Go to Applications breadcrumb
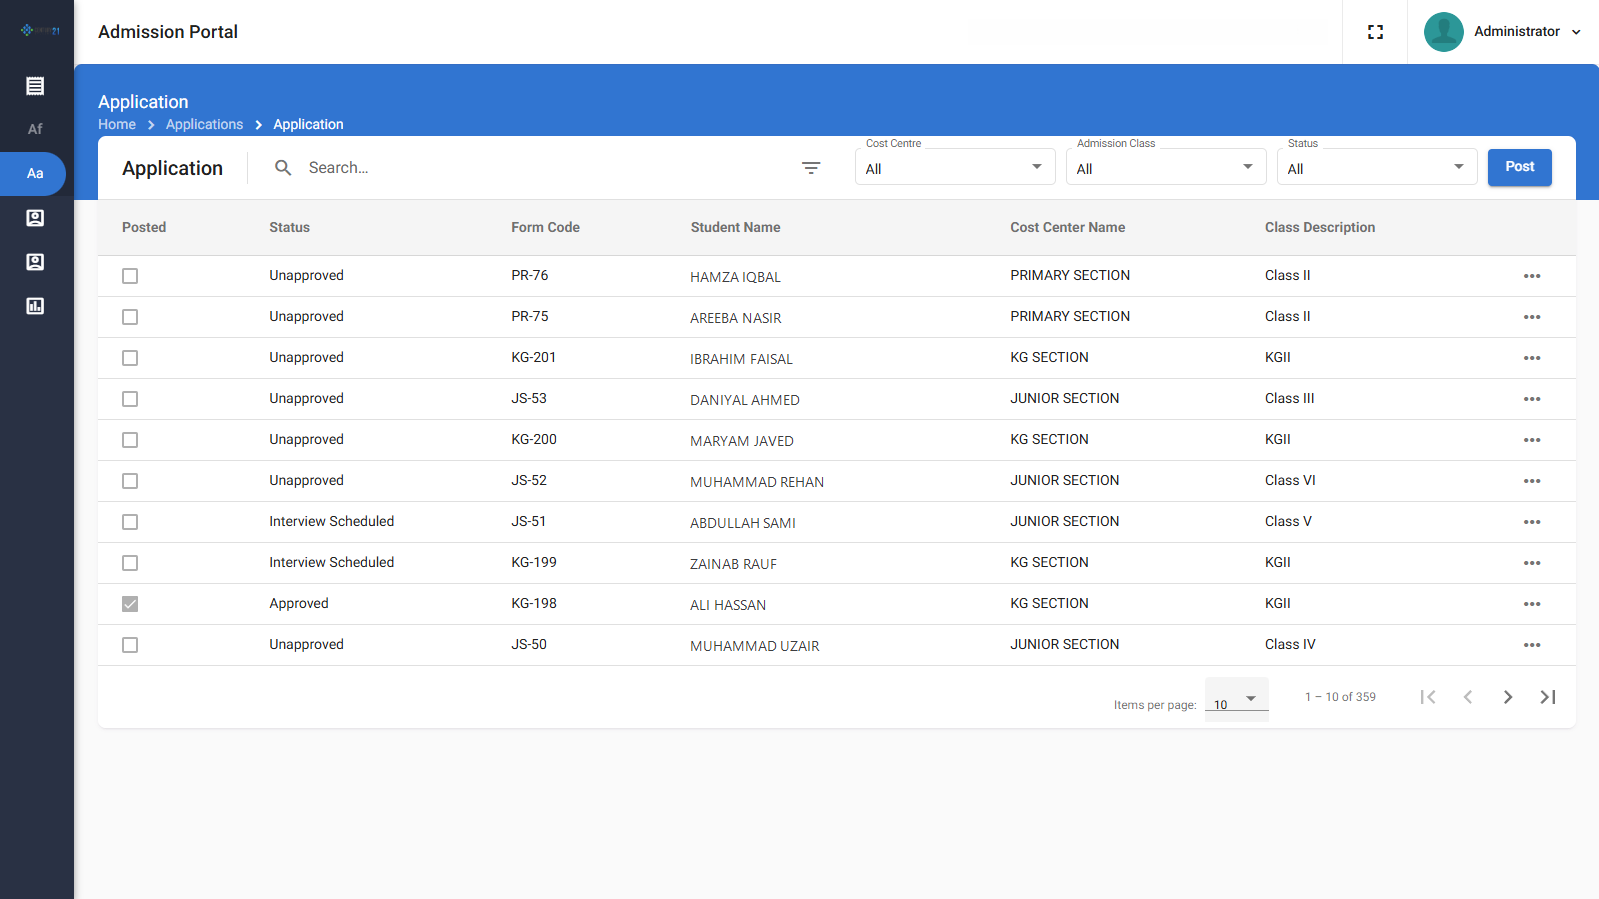The image size is (1599, 899). [x=205, y=124]
